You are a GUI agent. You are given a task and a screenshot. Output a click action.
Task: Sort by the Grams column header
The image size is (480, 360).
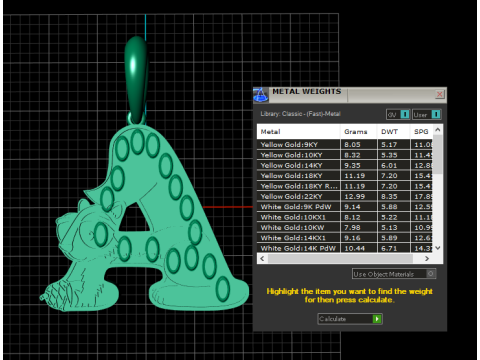point(358,132)
